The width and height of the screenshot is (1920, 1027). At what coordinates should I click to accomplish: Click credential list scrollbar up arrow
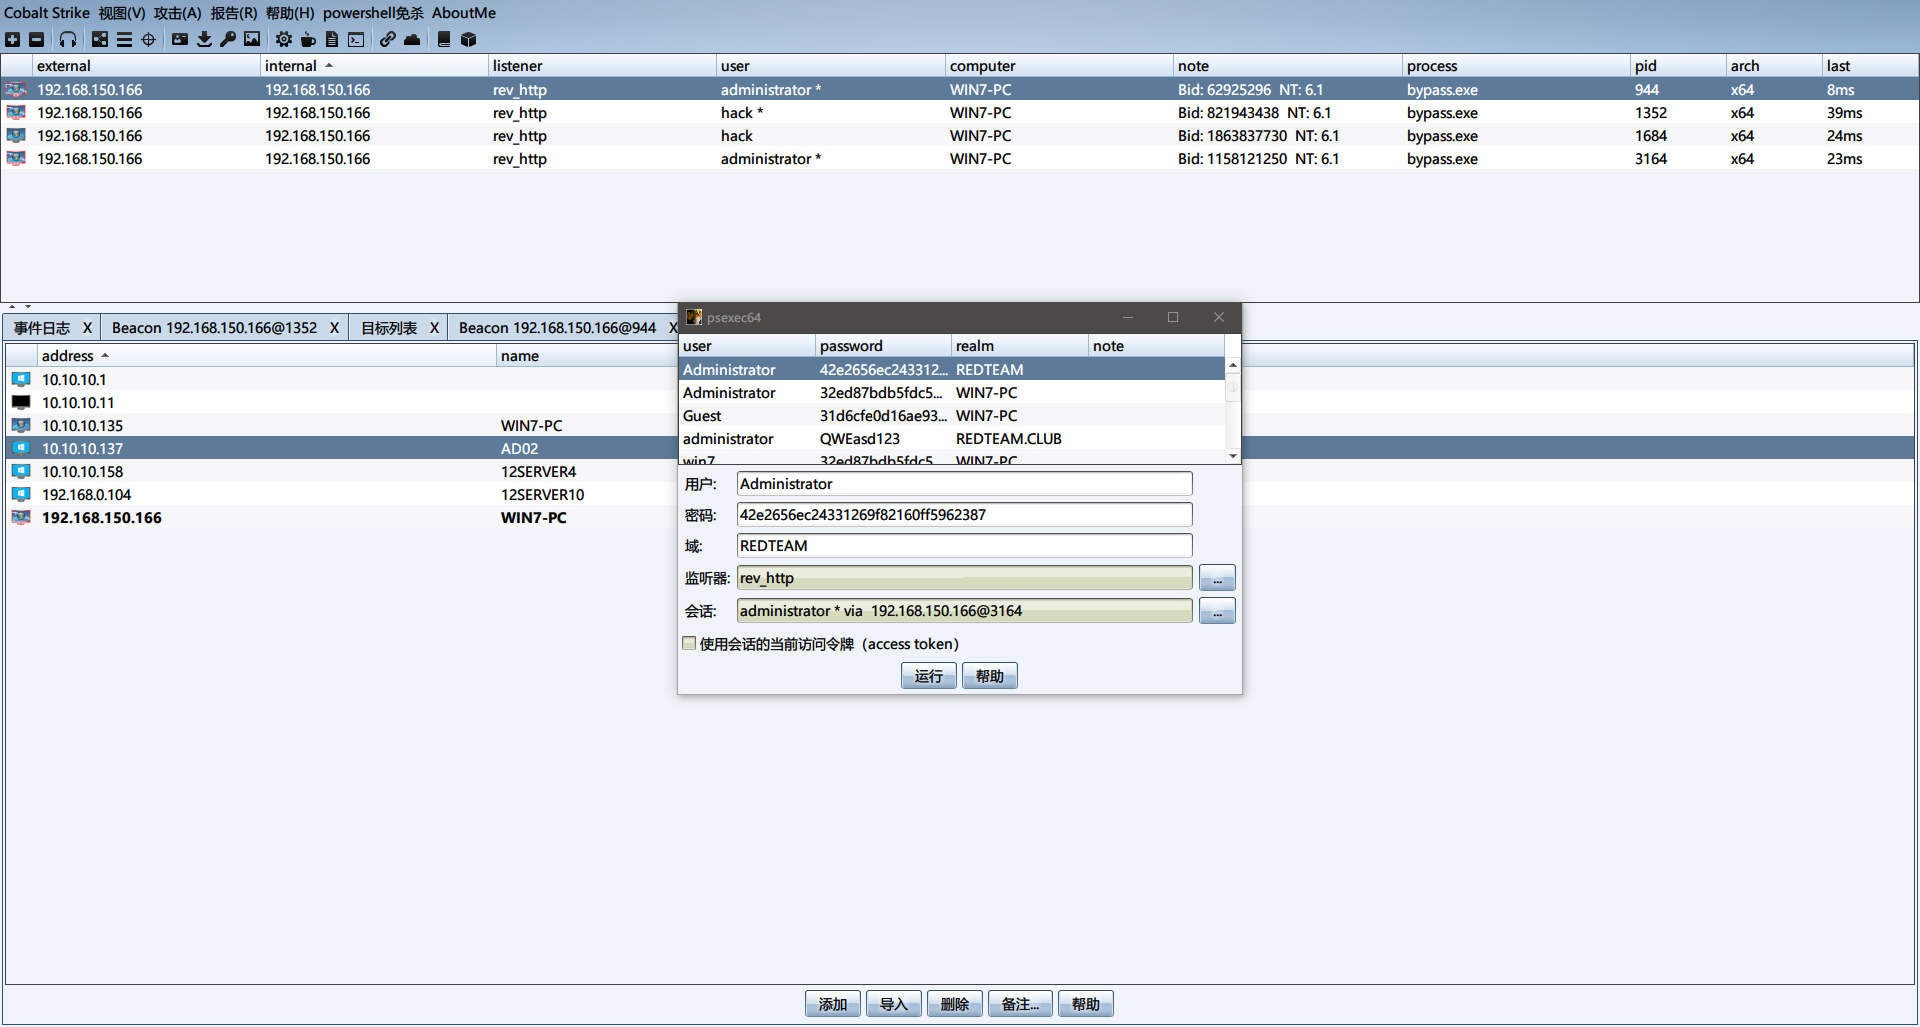(x=1233, y=365)
